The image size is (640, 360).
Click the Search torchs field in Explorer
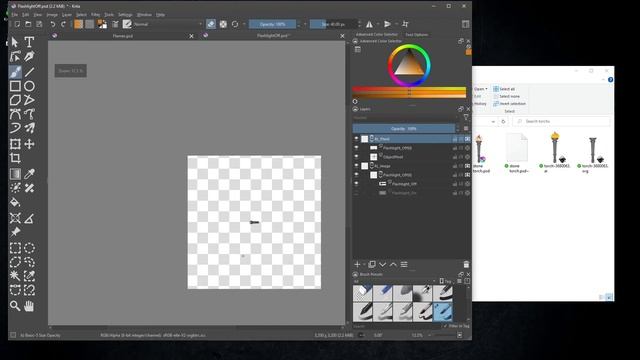point(562,122)
